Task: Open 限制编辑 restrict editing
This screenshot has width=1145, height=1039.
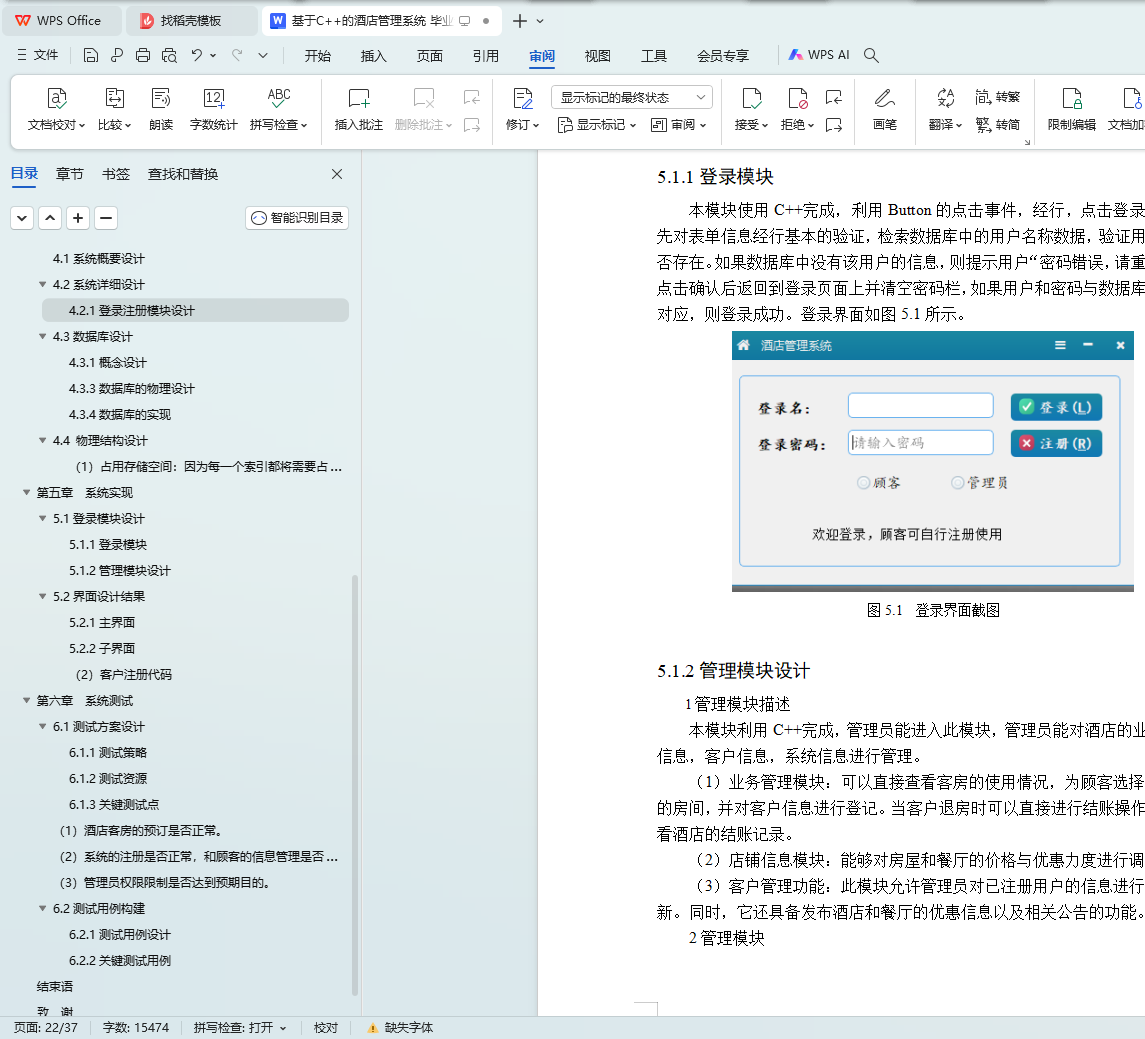Action: pyautogui.click(x=1071, y=109)
